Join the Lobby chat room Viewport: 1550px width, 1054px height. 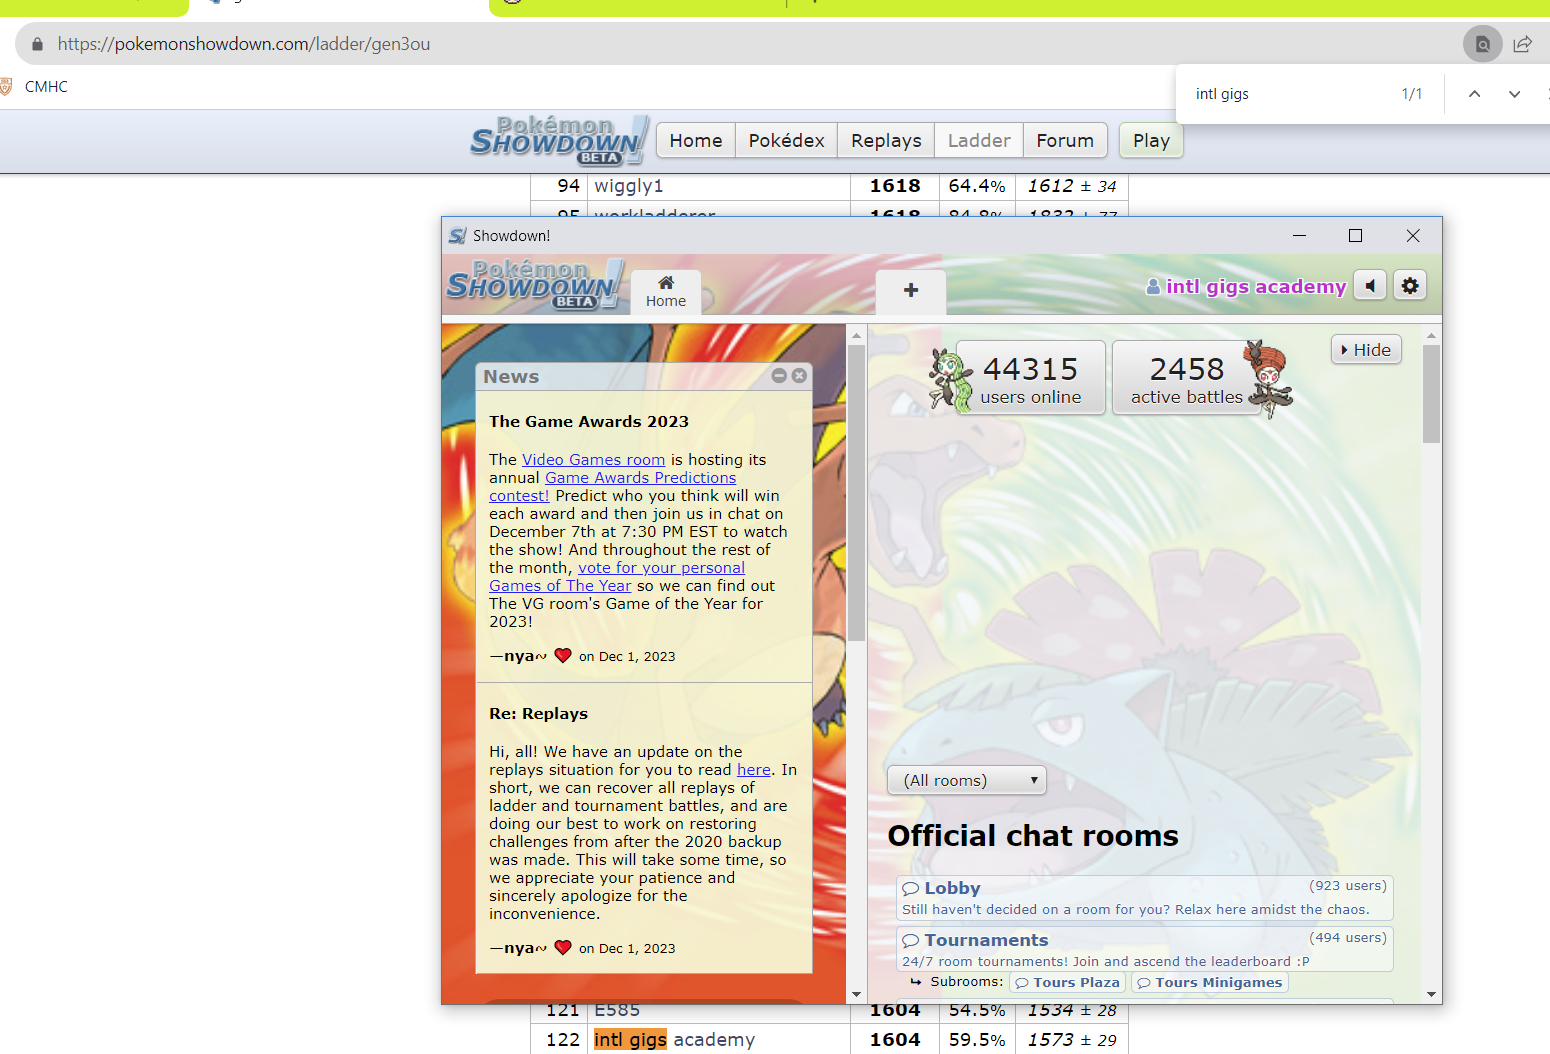coord(1145,897)
